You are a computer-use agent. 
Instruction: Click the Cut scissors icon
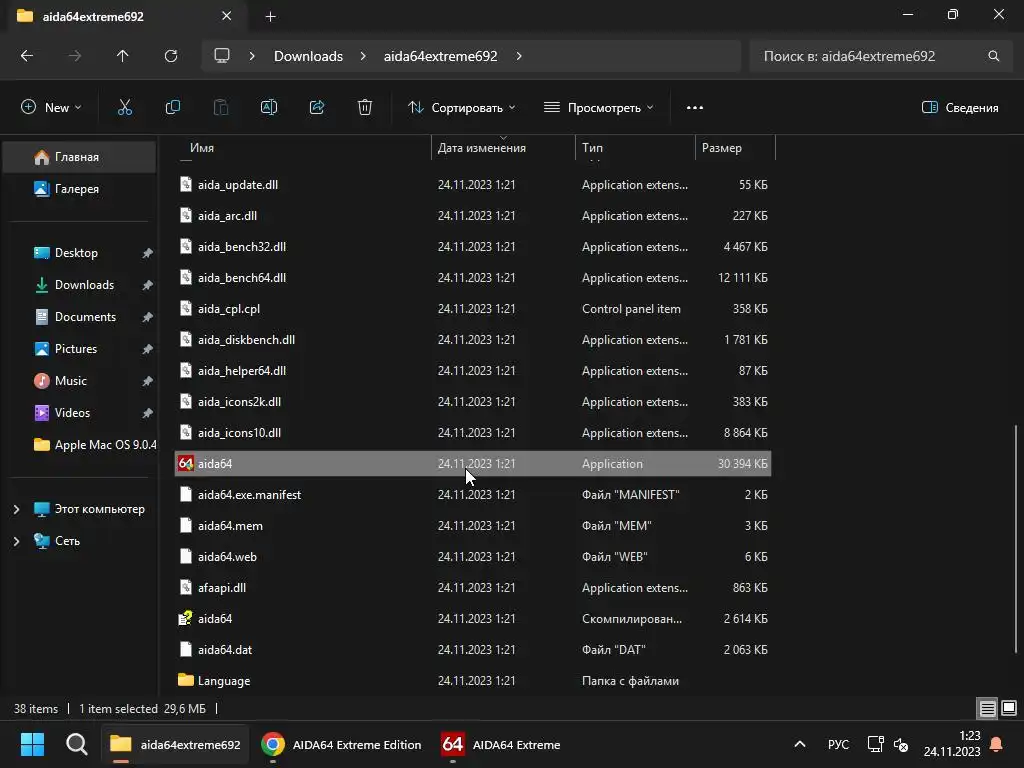124,107
